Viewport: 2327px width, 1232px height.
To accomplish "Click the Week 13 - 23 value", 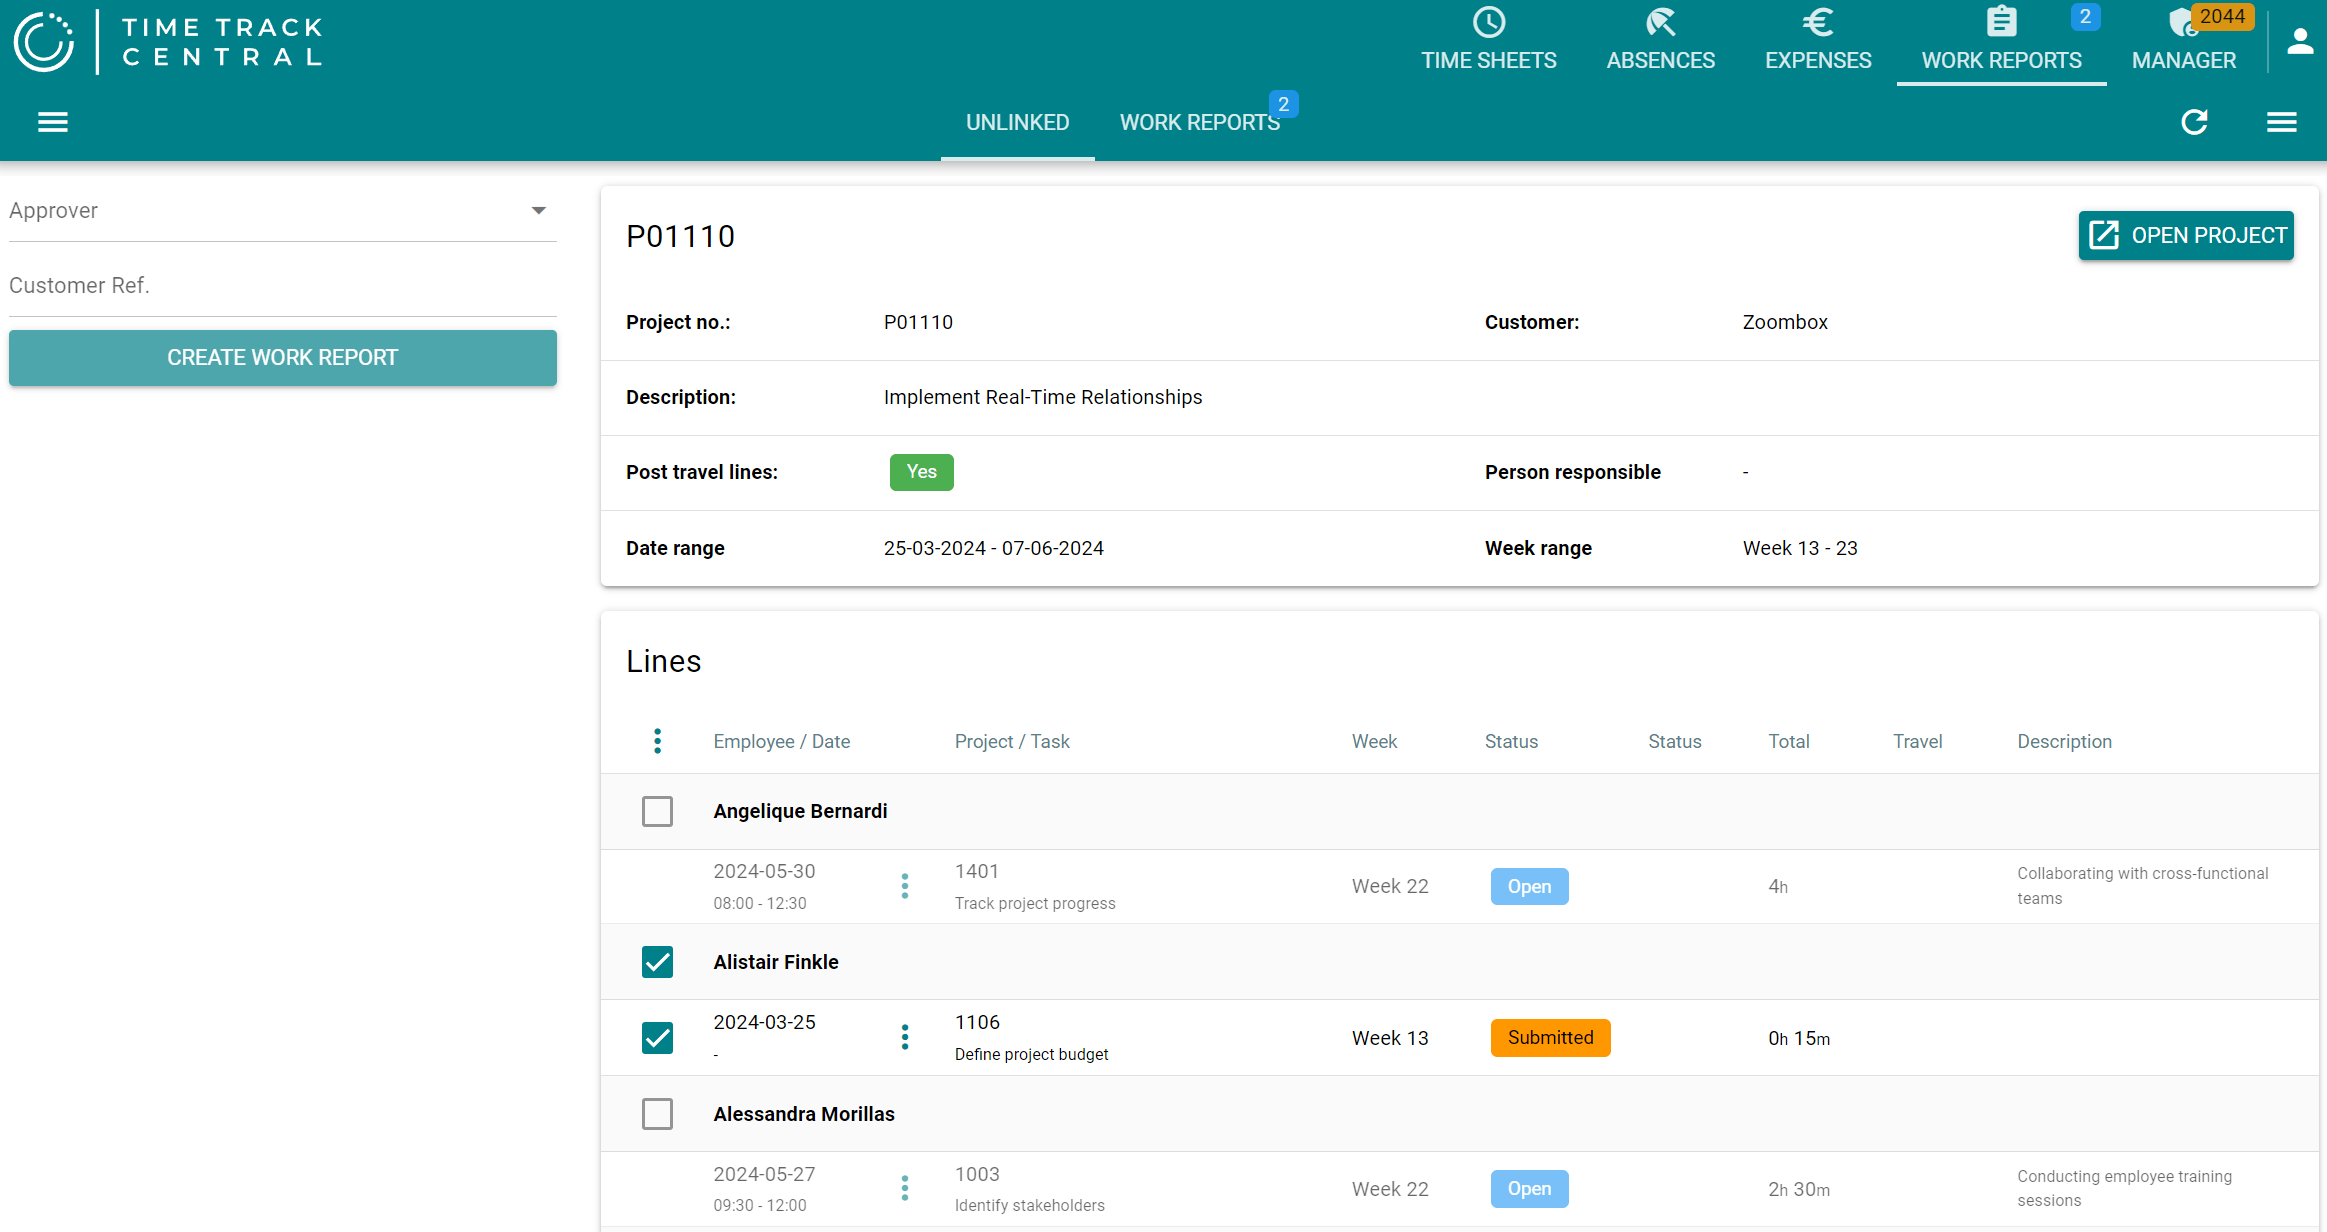I will click(x=1800, y=548).
